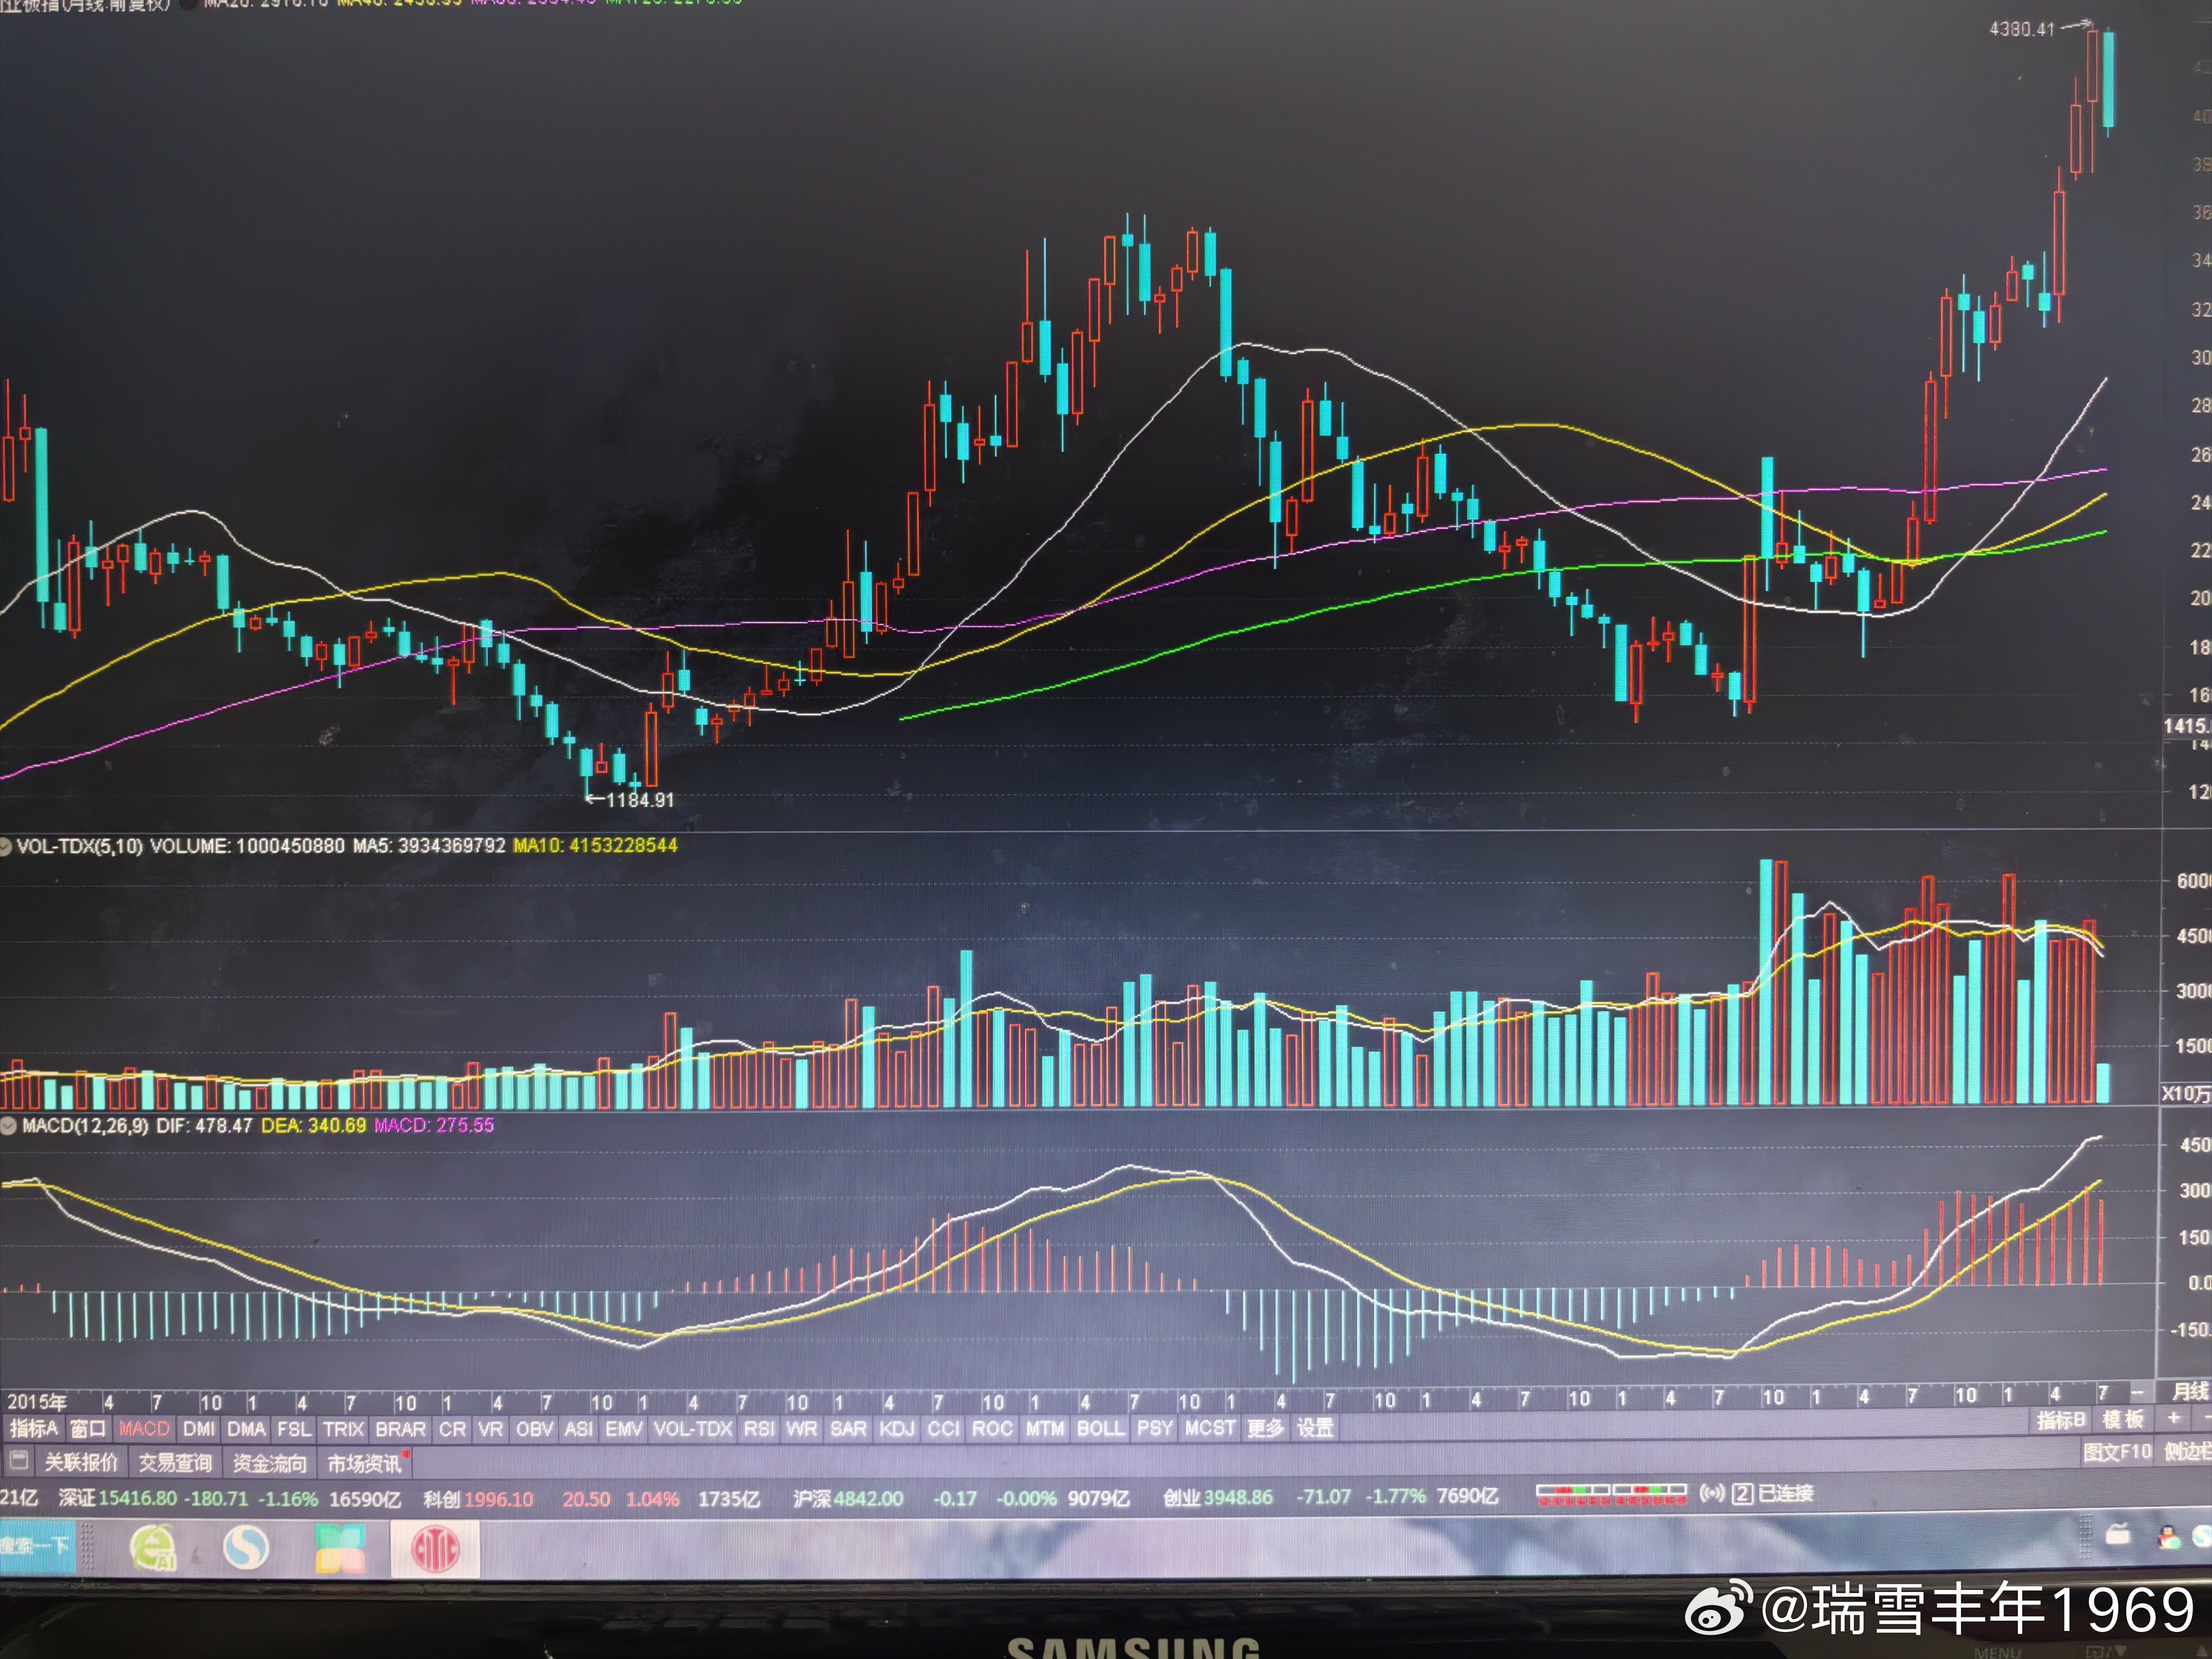2212x1659 pixels.
Task: Open the 资金流向 tab
Action: [270, 1463]
